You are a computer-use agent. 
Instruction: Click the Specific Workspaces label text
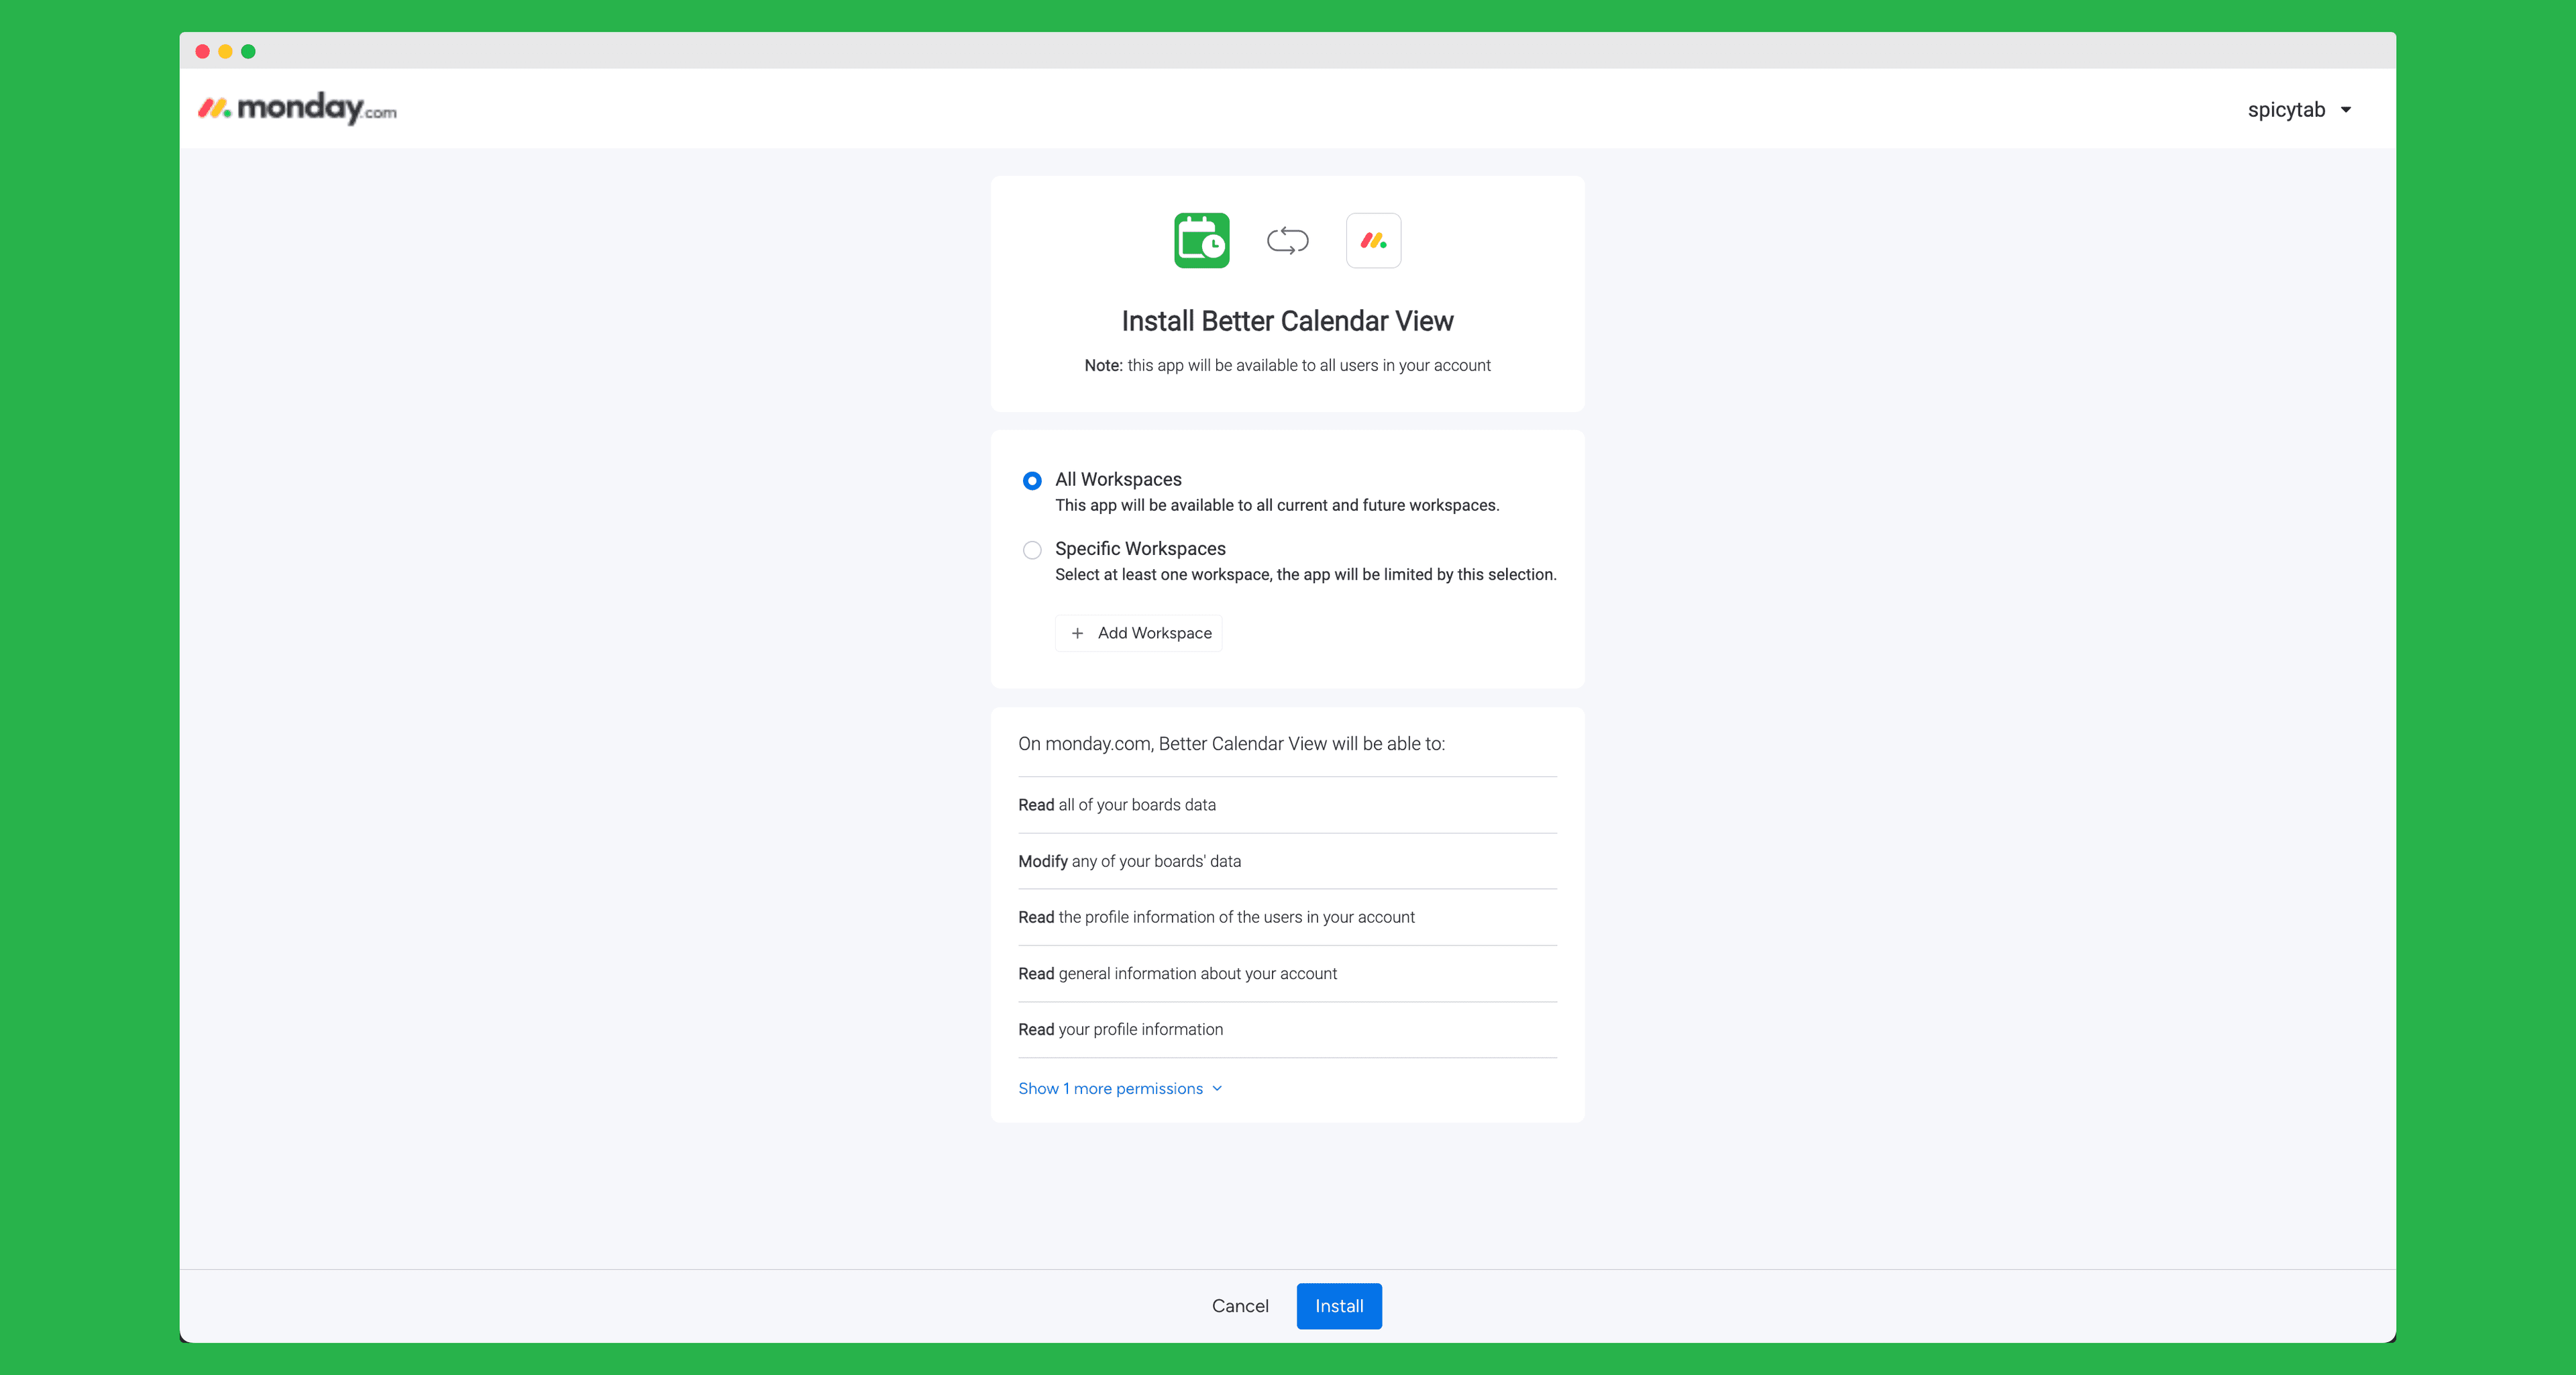click(1140, 548)
